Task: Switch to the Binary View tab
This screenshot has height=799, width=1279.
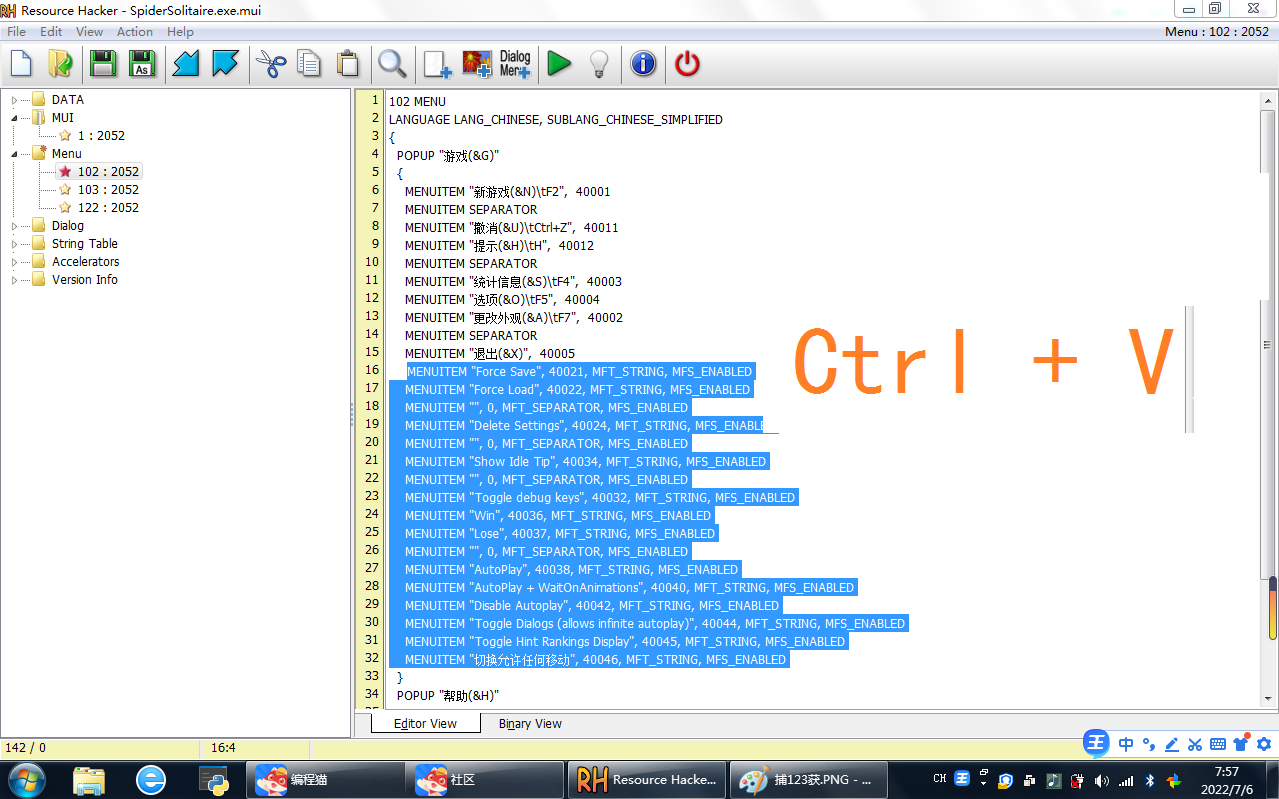Action: [x=530, y=724]
